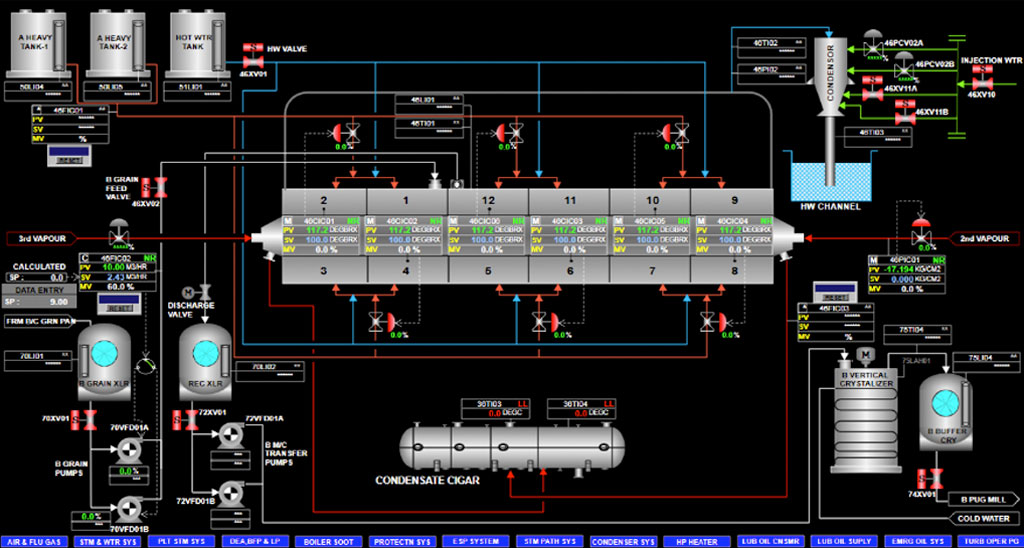Click the 46FIC03 controller tag
The image size is (1024, 548).
click(x=836, y=308)
